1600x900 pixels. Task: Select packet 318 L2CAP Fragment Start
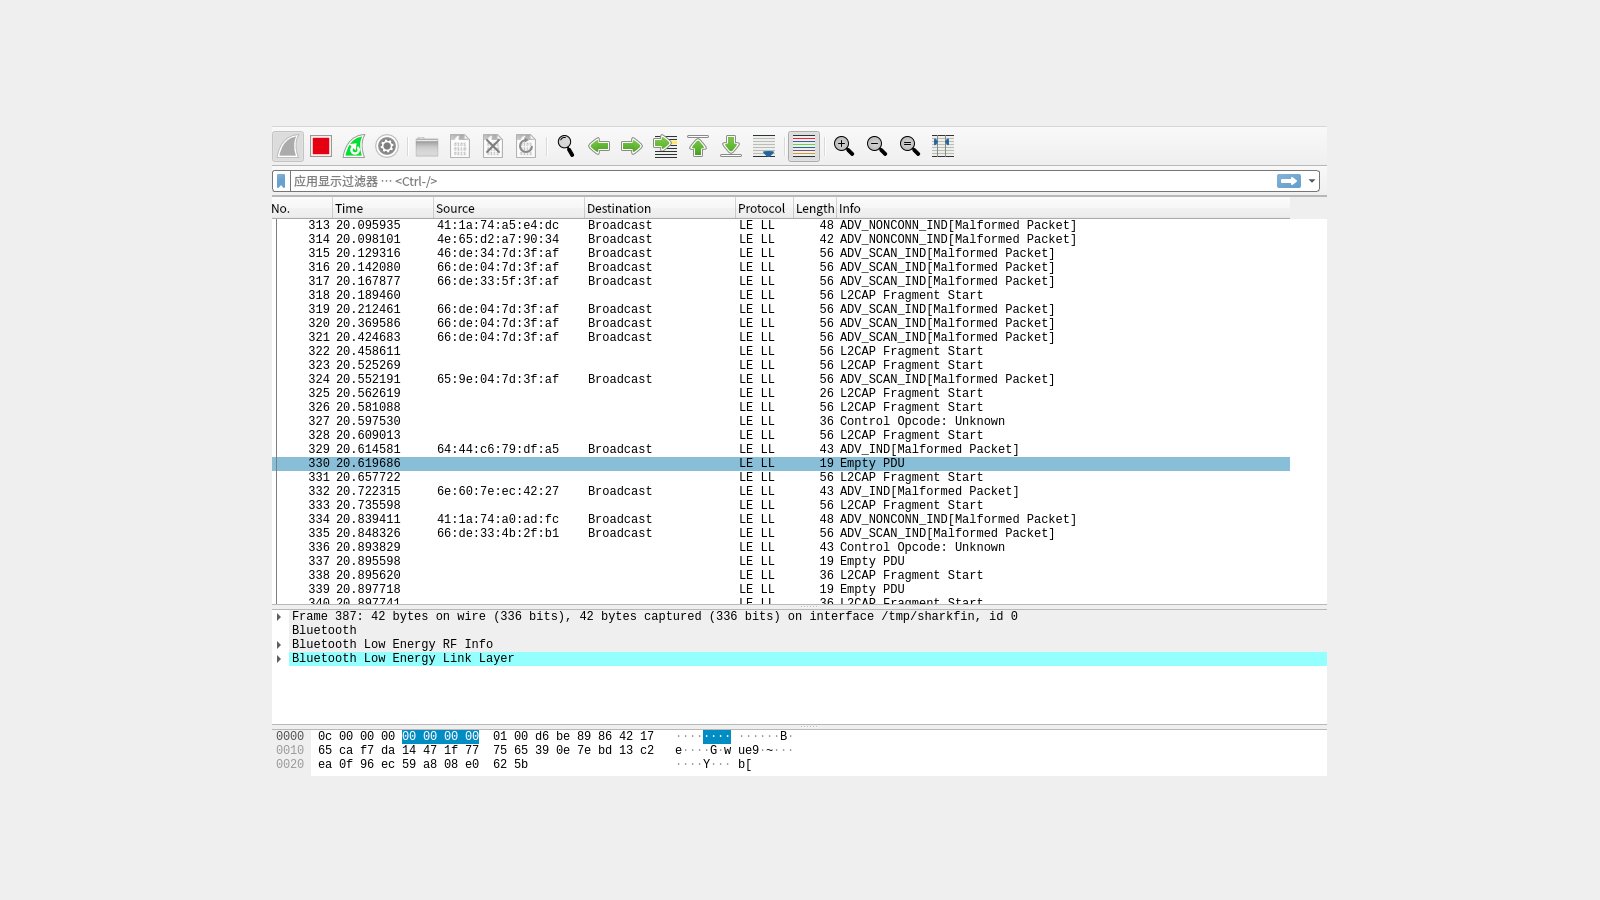781,296
